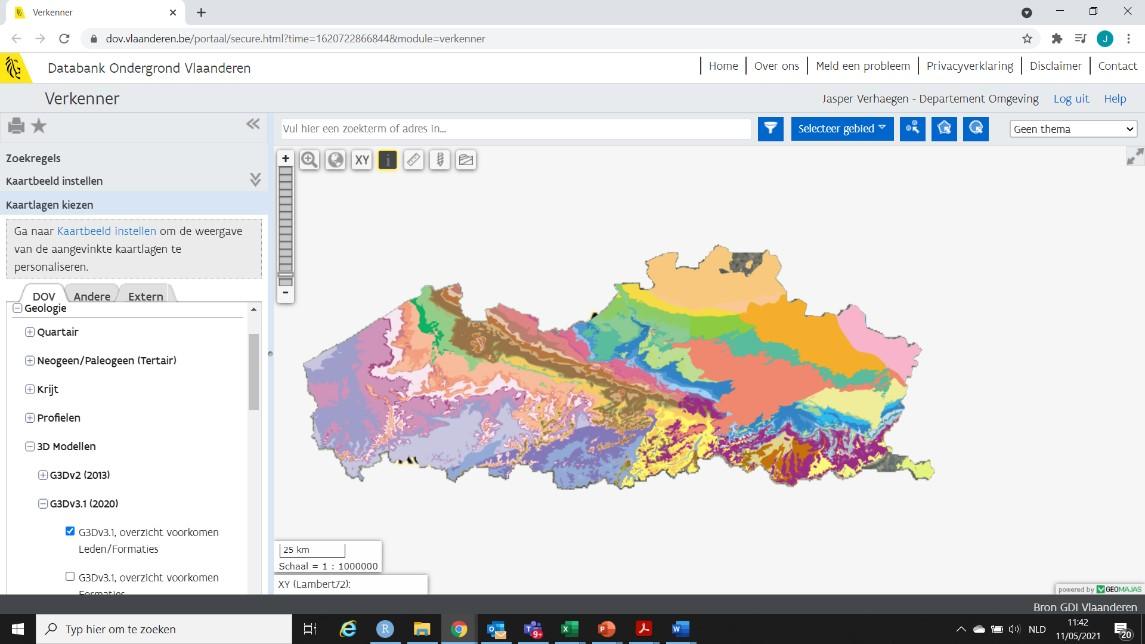
Task: Click the printer icon
Action: click(x=16, y=126)
